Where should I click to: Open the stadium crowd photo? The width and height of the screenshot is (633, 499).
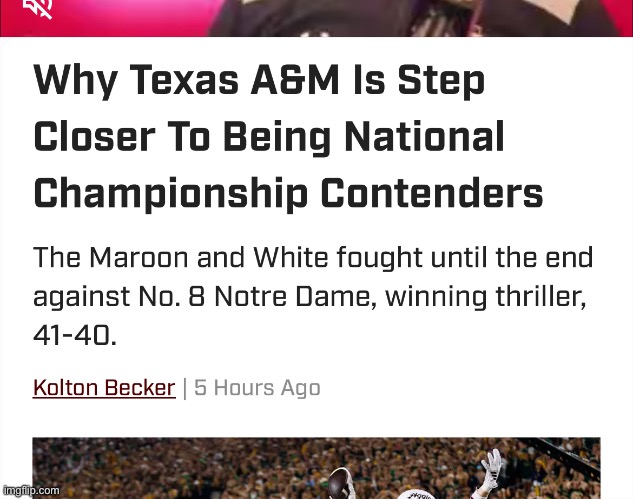point(316,468)
